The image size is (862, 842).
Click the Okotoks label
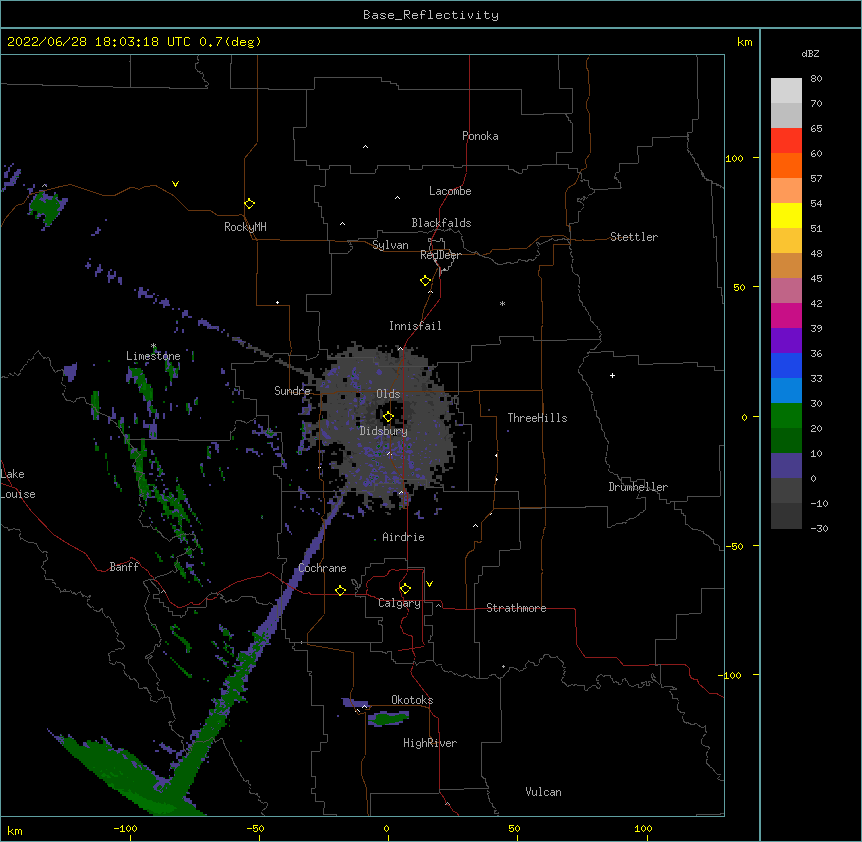[412, 700]
